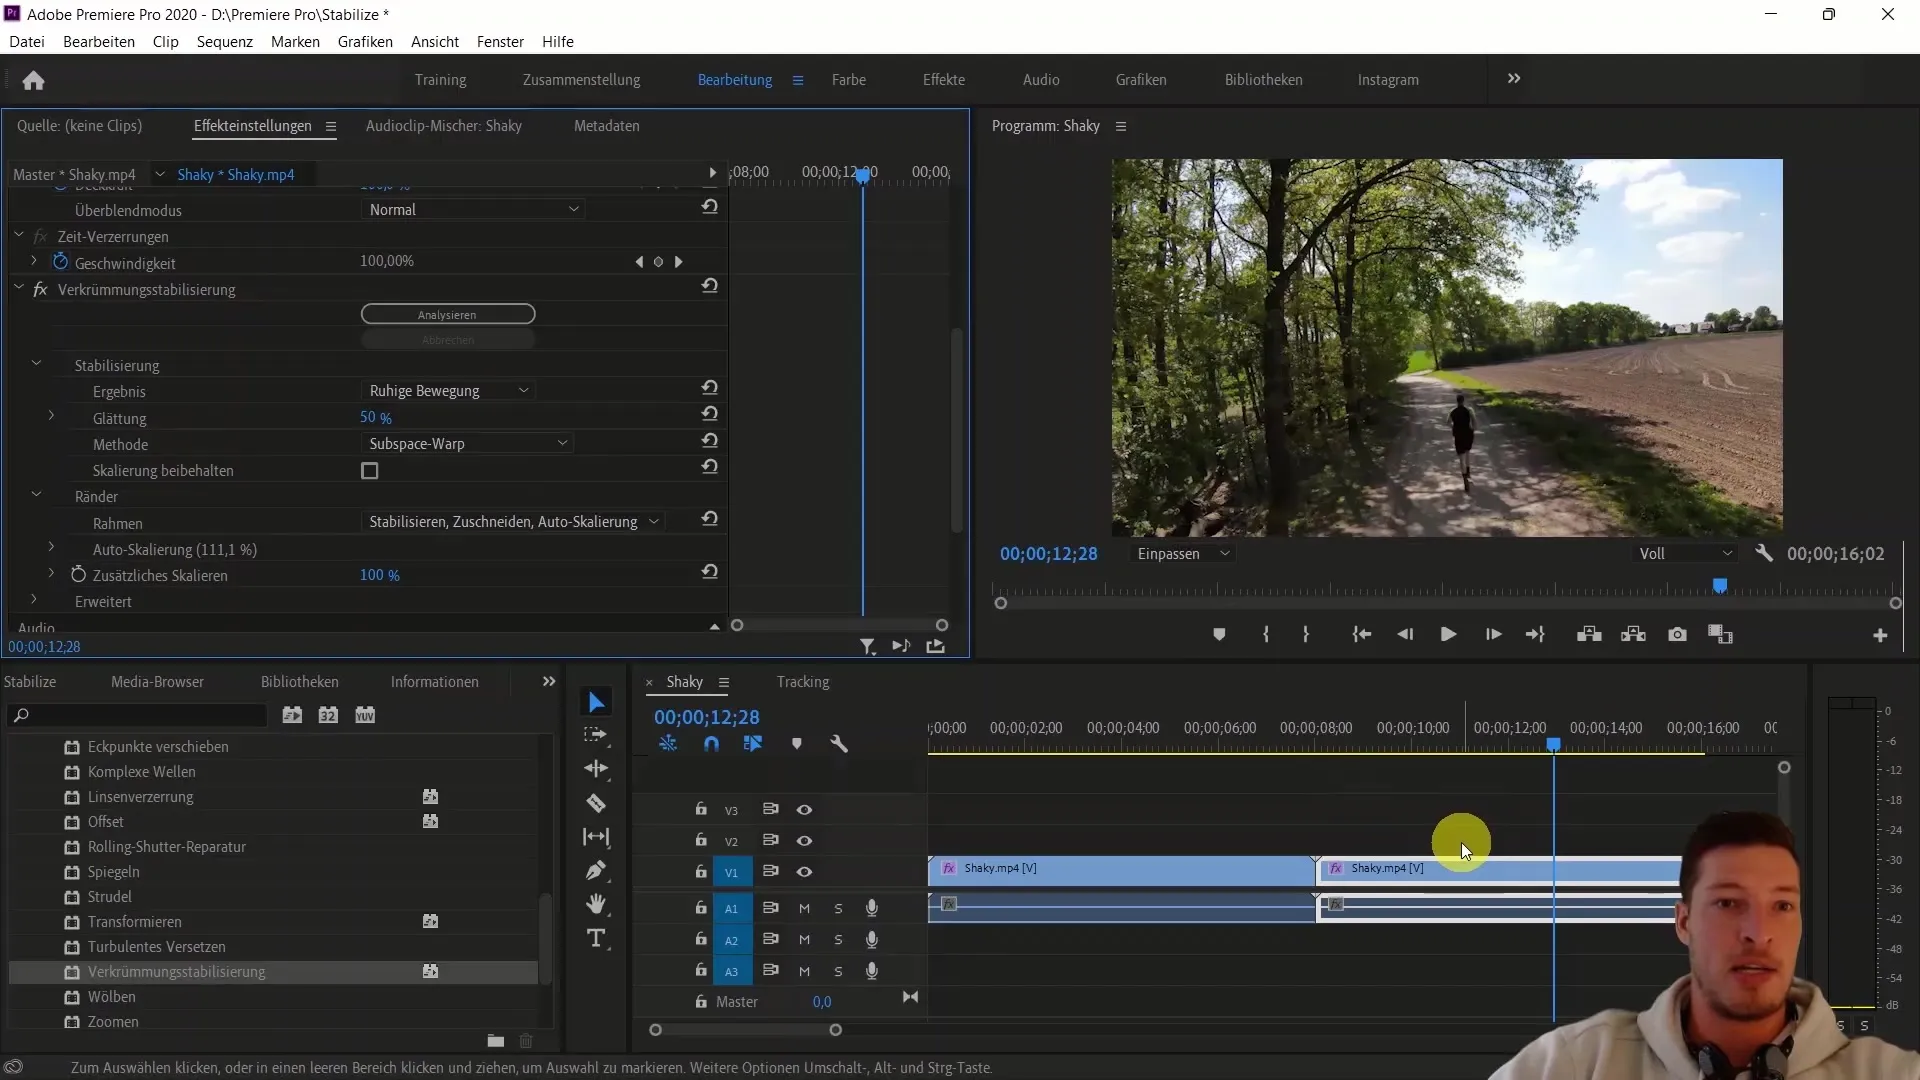The height and width of the screenshot is (1080, 1920).
Task: Mark In point in program monitor
Action: click(1266, 635)
